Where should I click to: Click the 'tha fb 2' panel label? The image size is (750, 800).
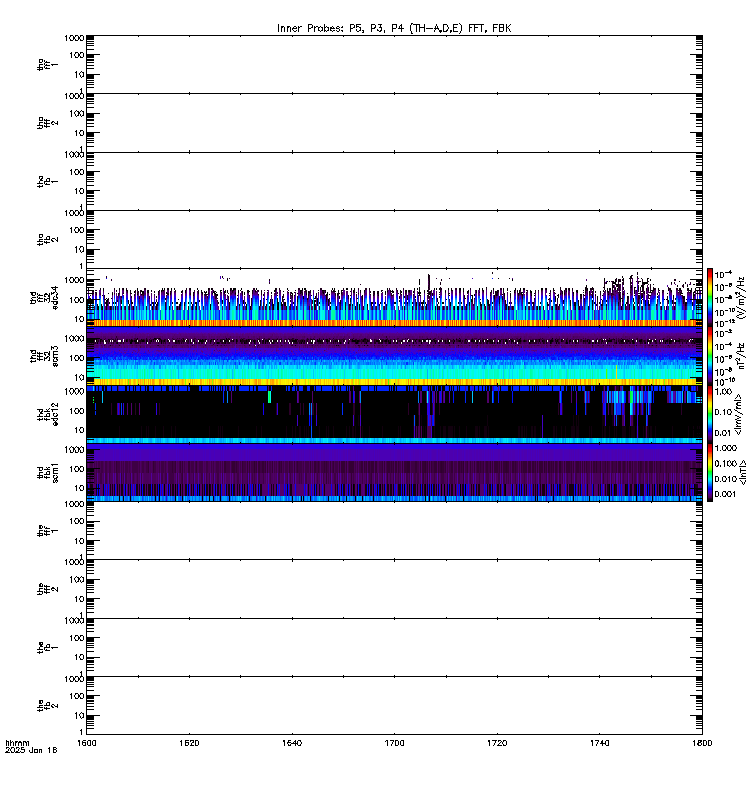coord(47,239)
